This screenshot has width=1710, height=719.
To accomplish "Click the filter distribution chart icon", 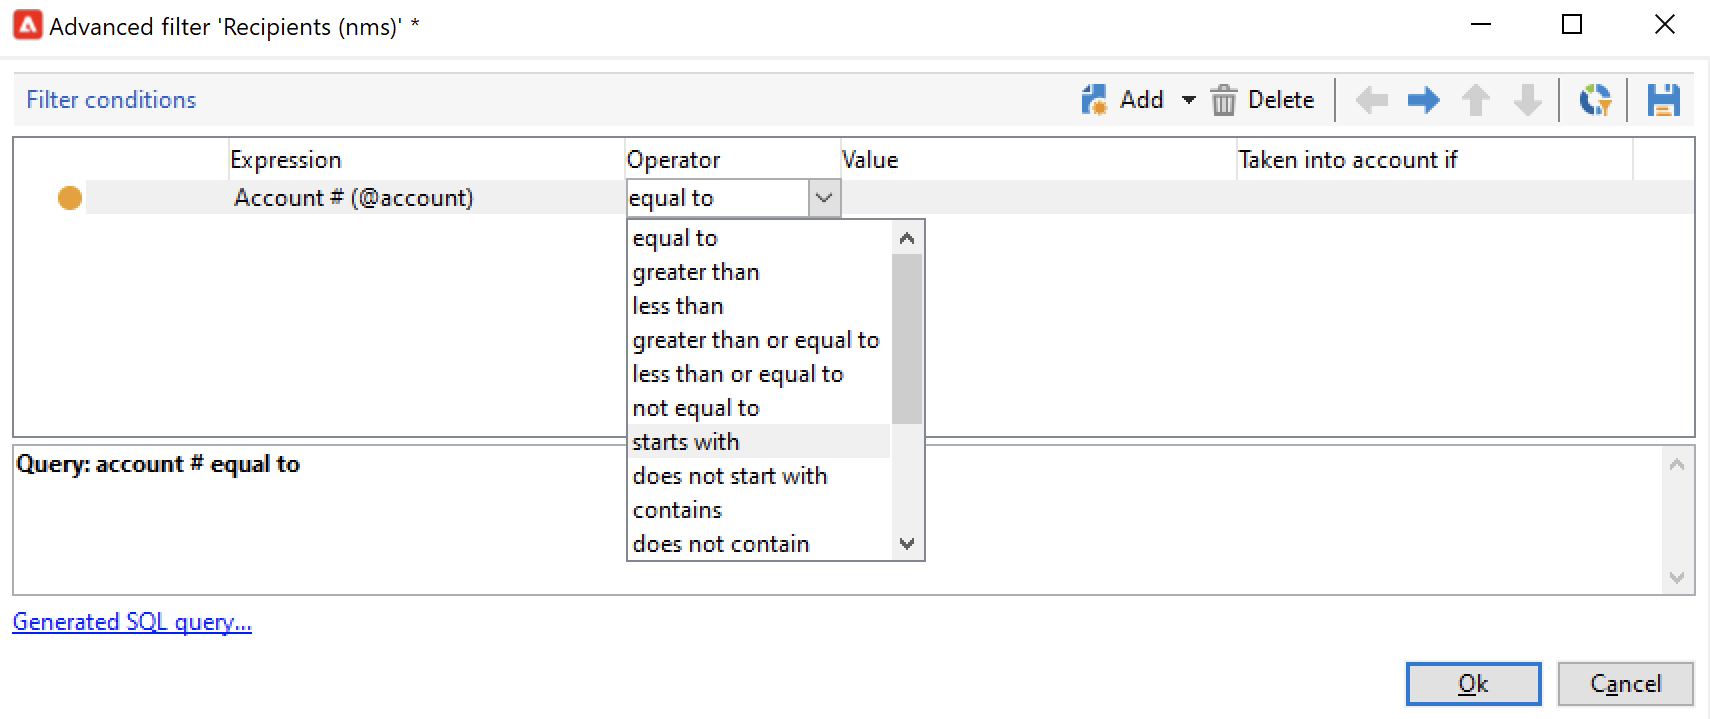I will (x=1595, y=100).
